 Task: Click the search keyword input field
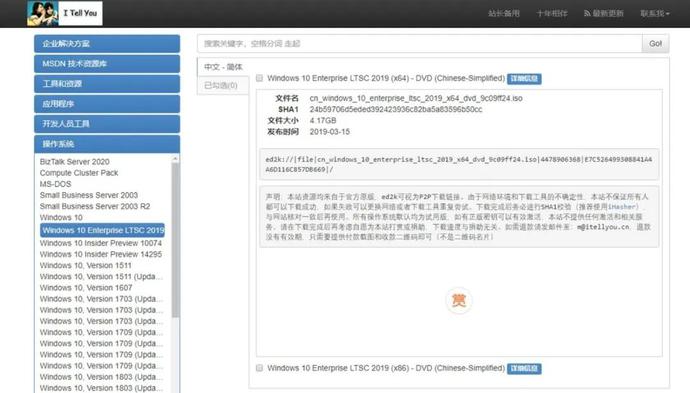(x=420, y=44)
